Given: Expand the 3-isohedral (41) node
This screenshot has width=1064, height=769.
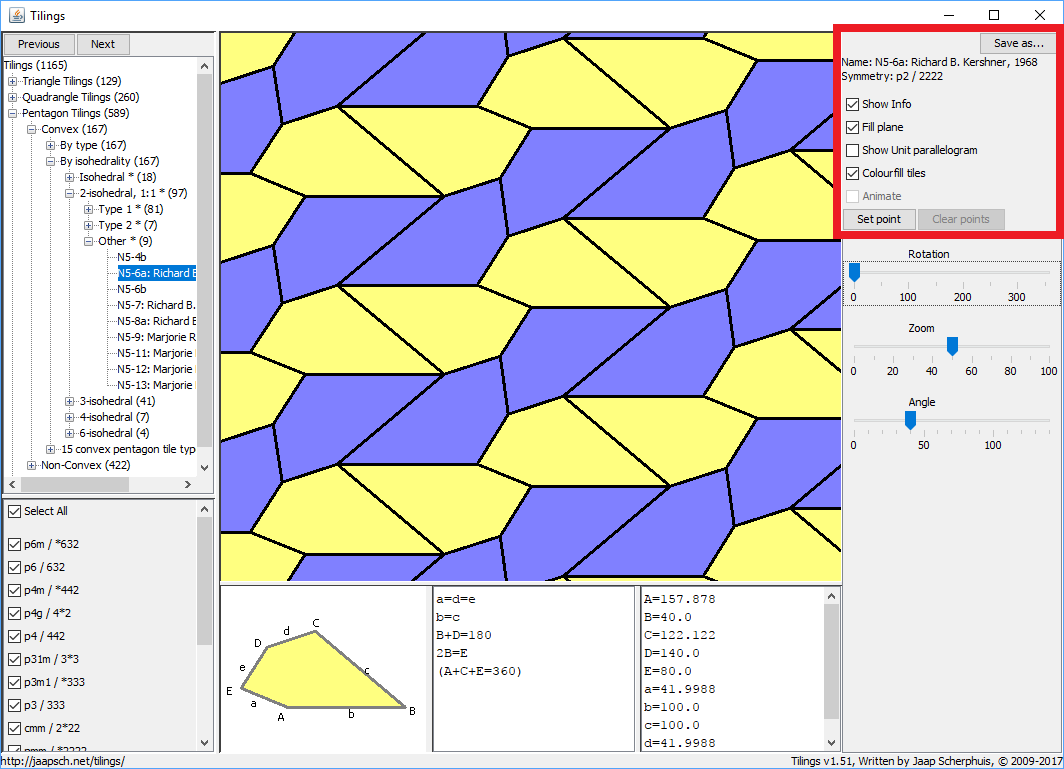Looking at the screenshot, I should (69, 402).
